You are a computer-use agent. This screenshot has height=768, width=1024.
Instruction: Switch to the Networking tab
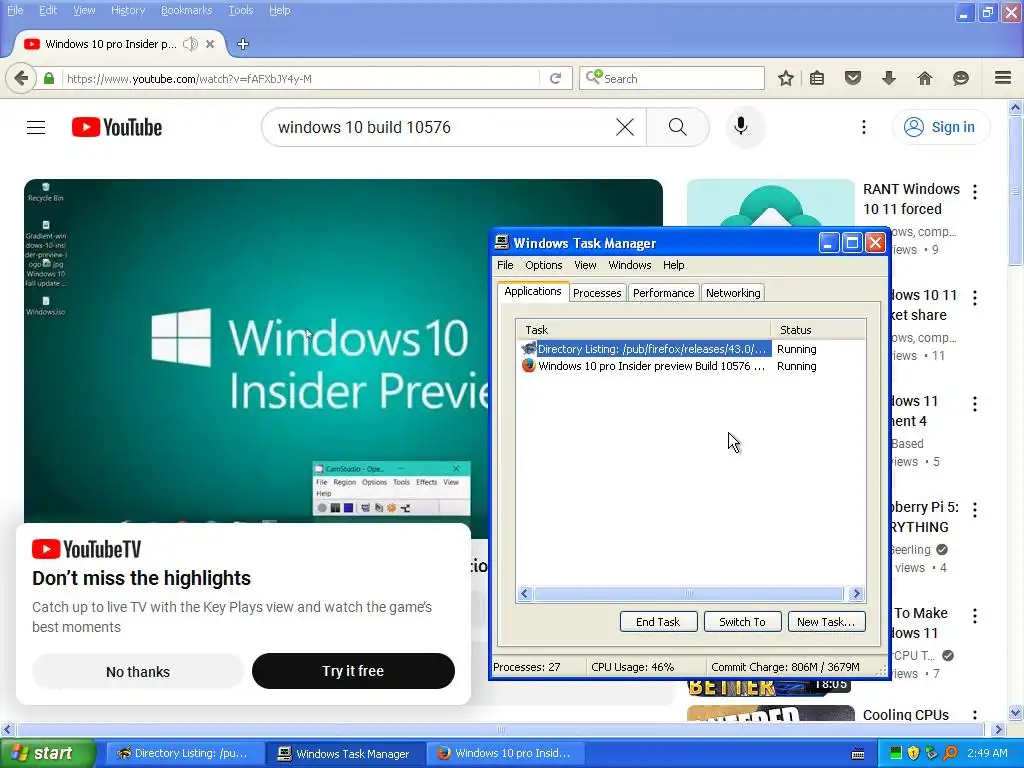[733, 293]
